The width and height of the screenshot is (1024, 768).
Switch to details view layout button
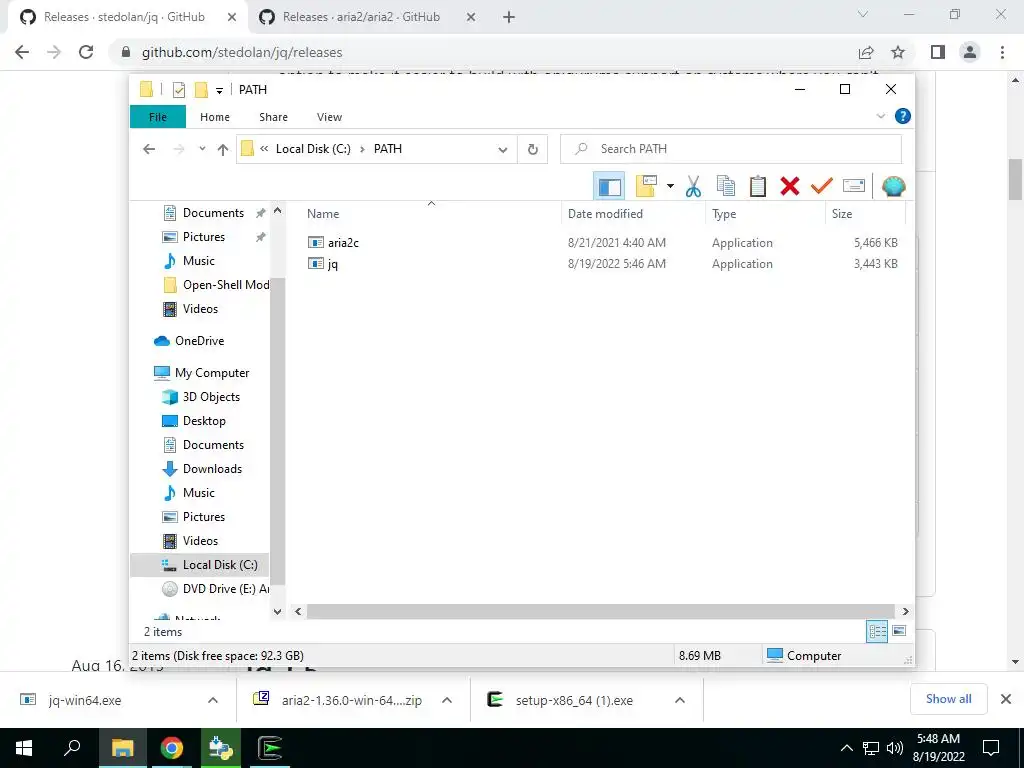[x=877, y=631]
